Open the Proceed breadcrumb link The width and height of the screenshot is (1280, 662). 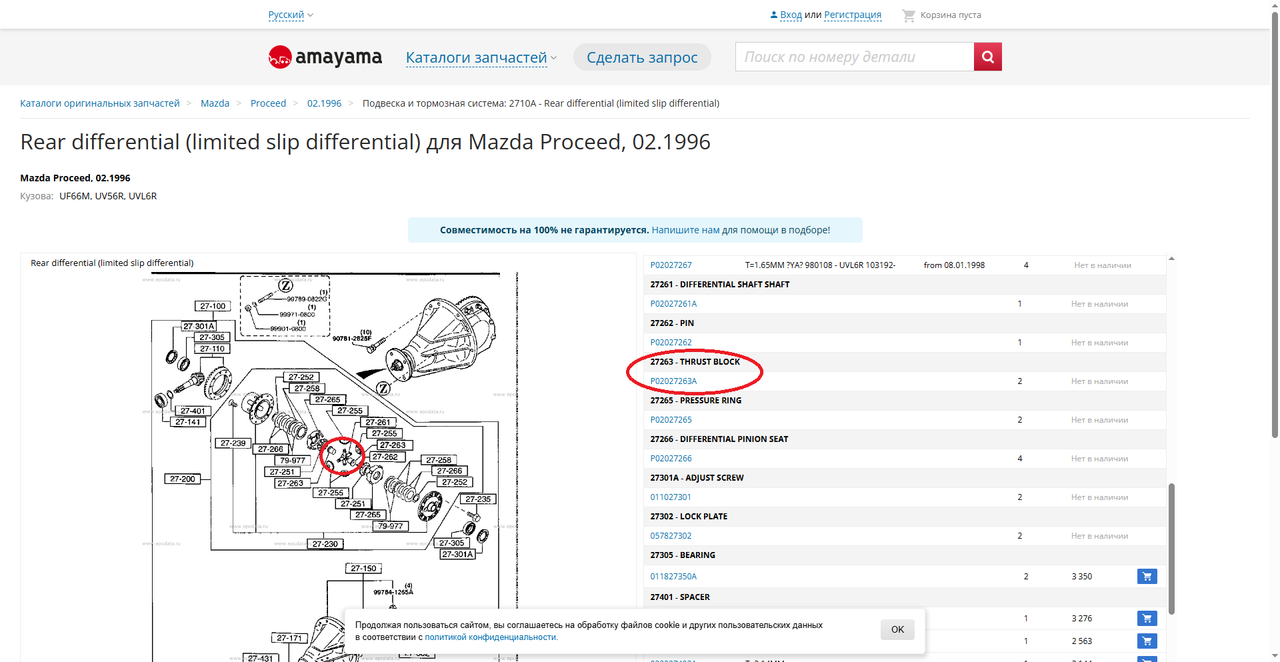pyautogui.click(x=268, y=103)
